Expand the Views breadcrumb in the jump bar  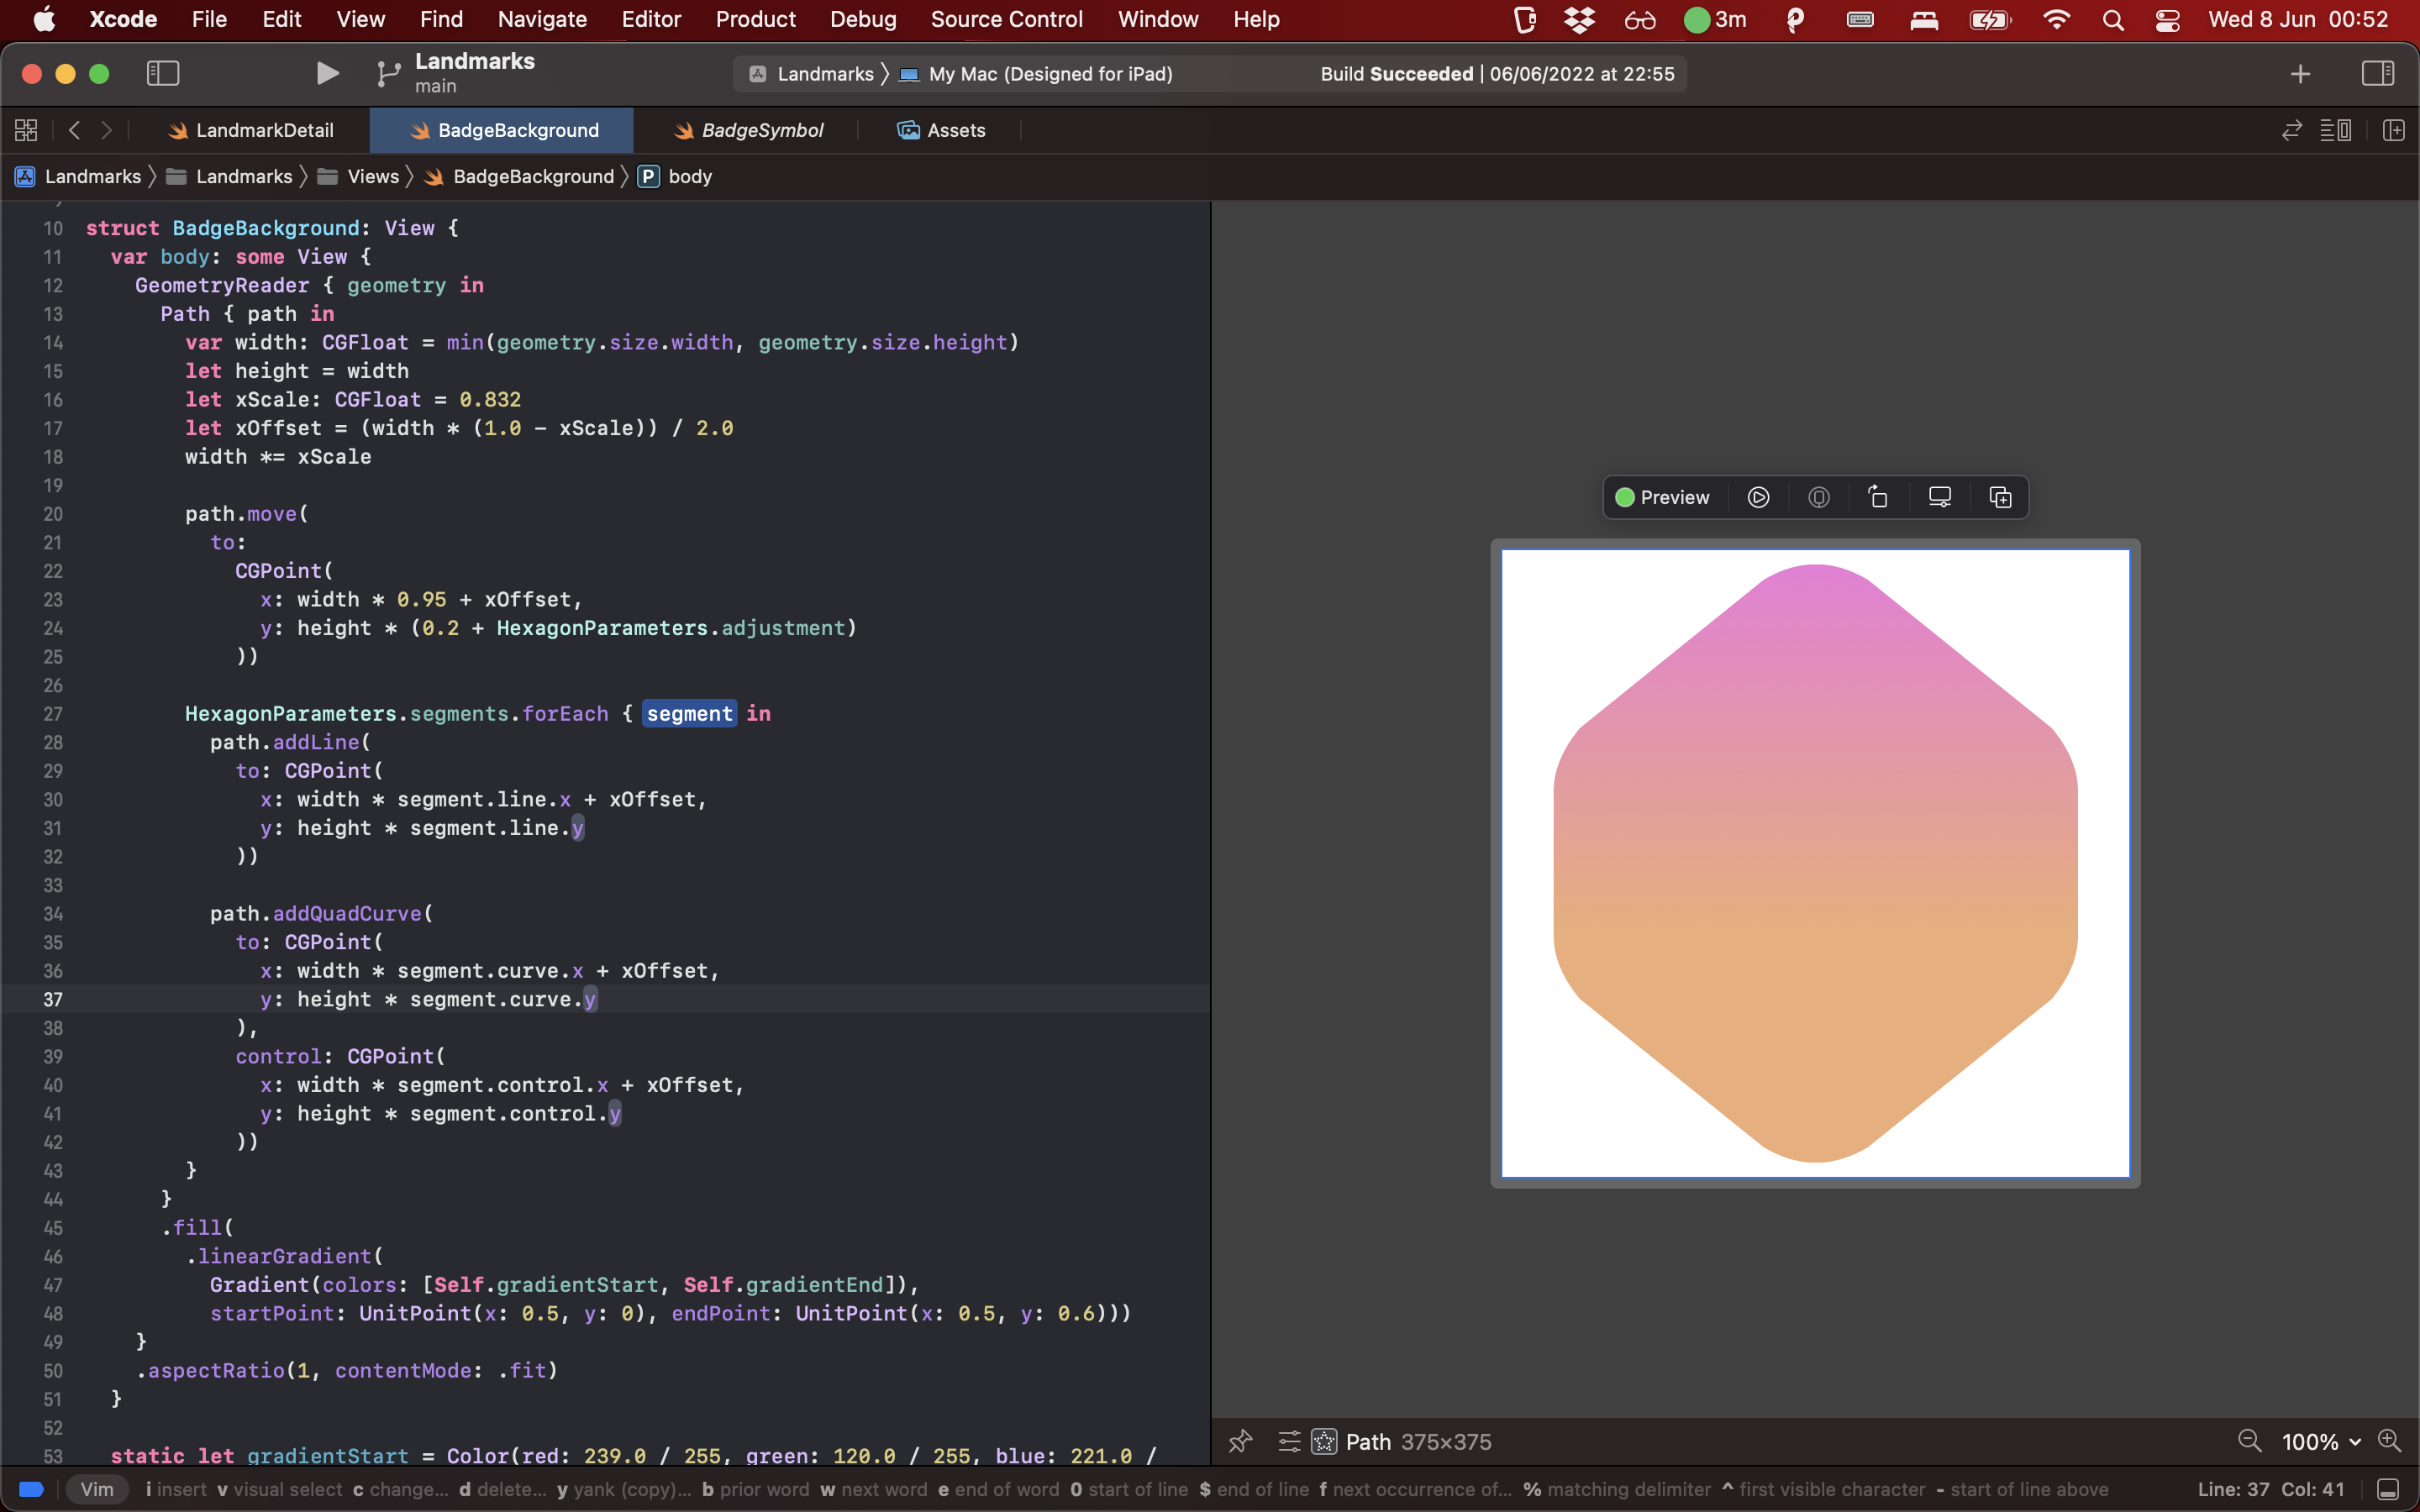click(x=375, y=176)
